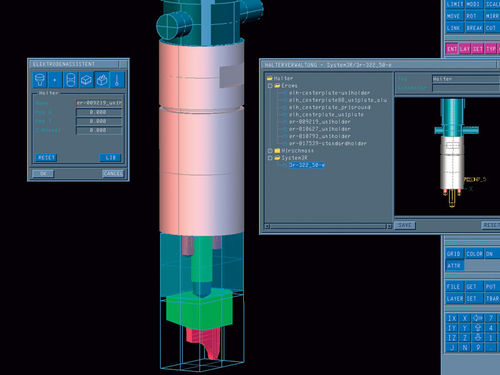Confirm with OK in Elektrodenassistent

pyautogui.click(x=43, y=174)
